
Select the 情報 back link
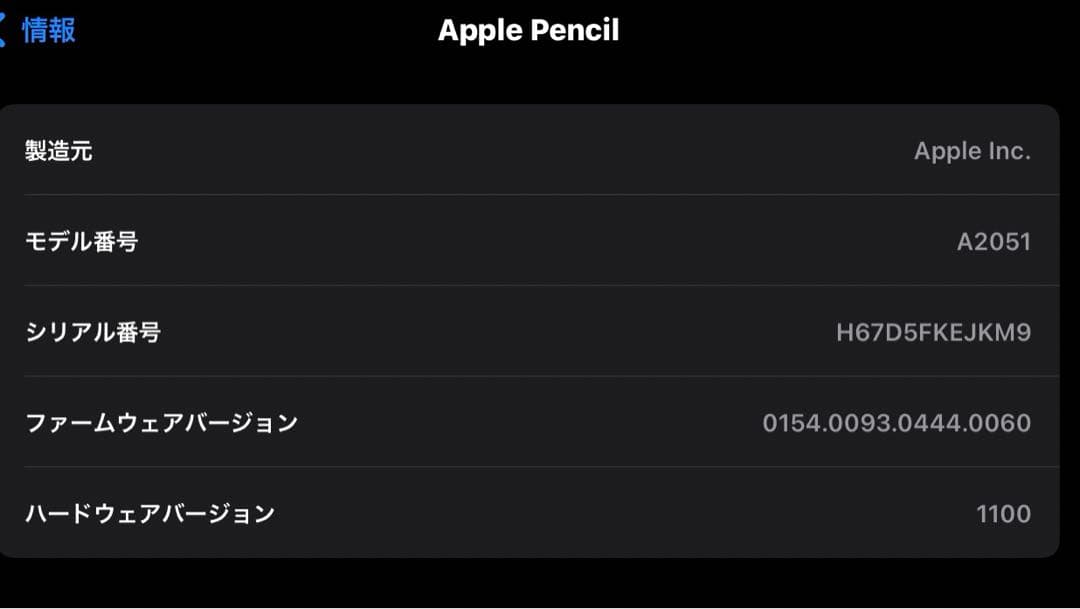[x=48, y=30]
